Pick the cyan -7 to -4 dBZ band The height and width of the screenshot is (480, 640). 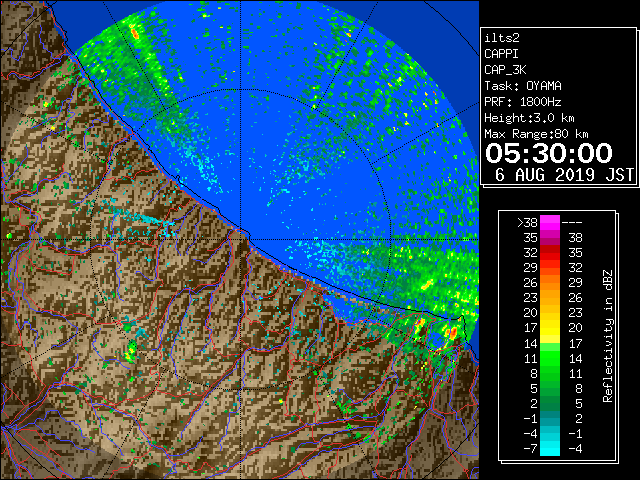[550, 449]
